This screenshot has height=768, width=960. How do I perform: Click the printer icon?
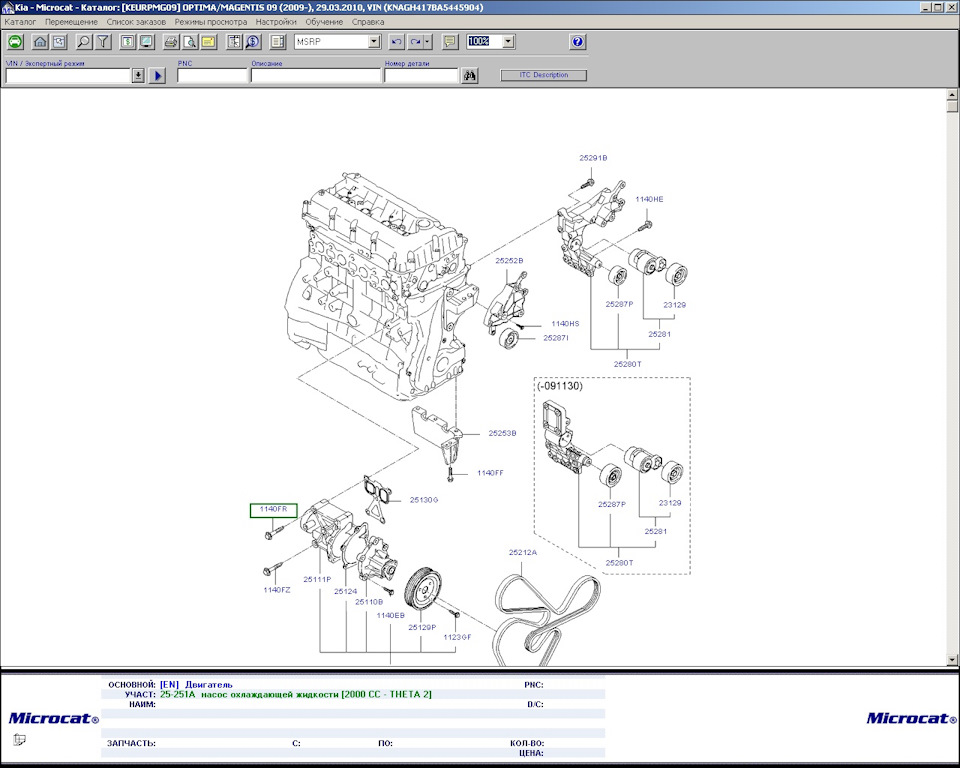(171, 42)
